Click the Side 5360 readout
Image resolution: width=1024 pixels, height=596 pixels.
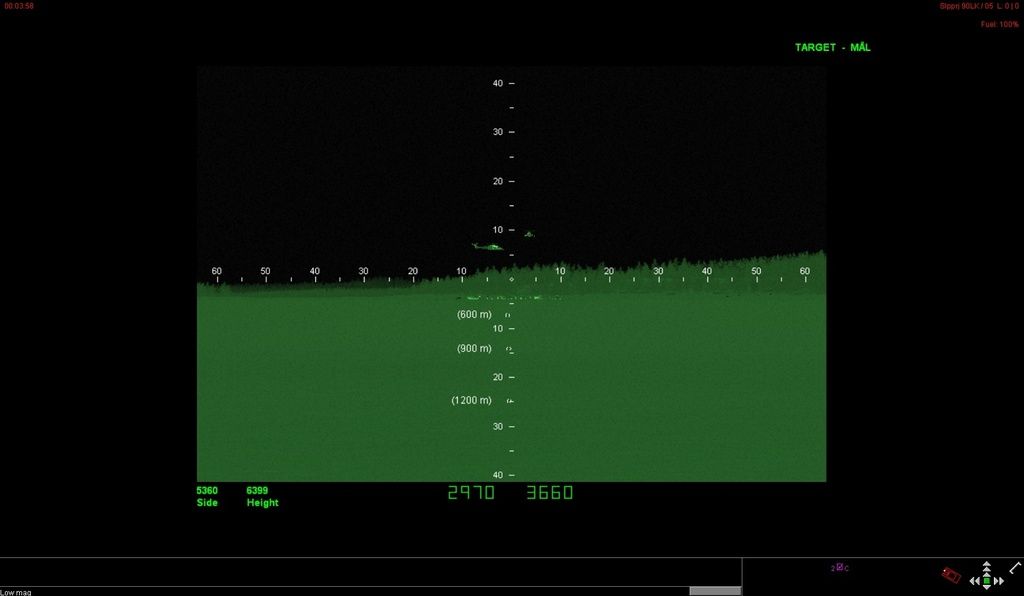207,496
